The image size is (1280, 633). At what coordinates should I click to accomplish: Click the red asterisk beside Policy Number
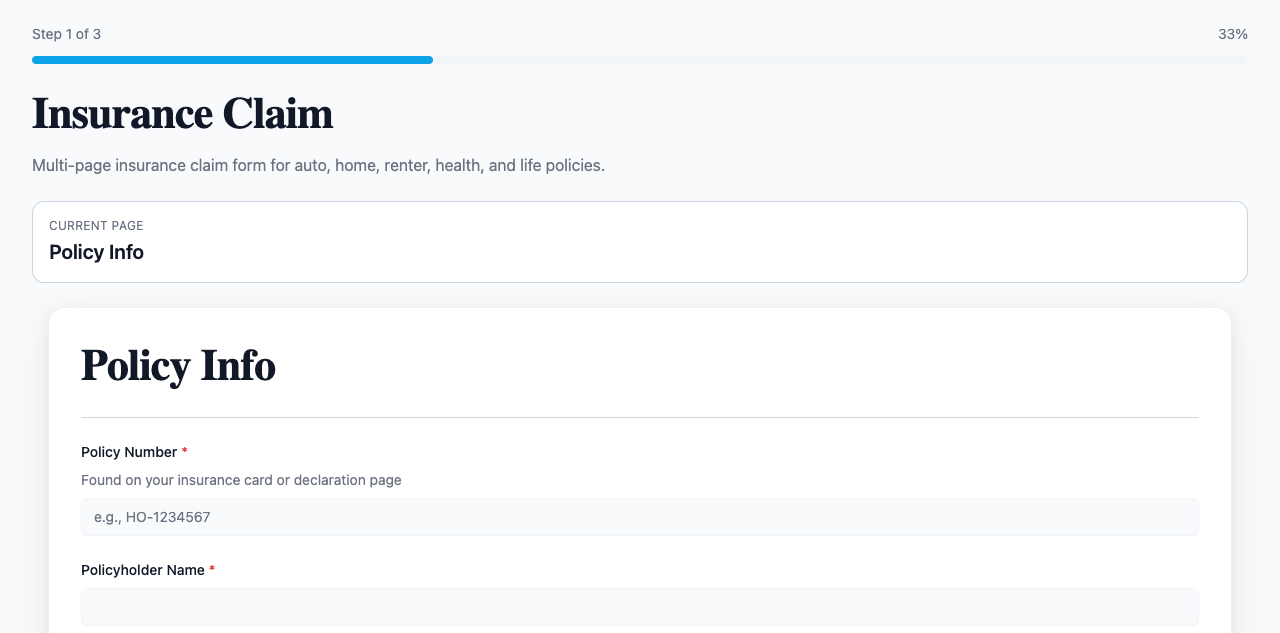[185, 452]
